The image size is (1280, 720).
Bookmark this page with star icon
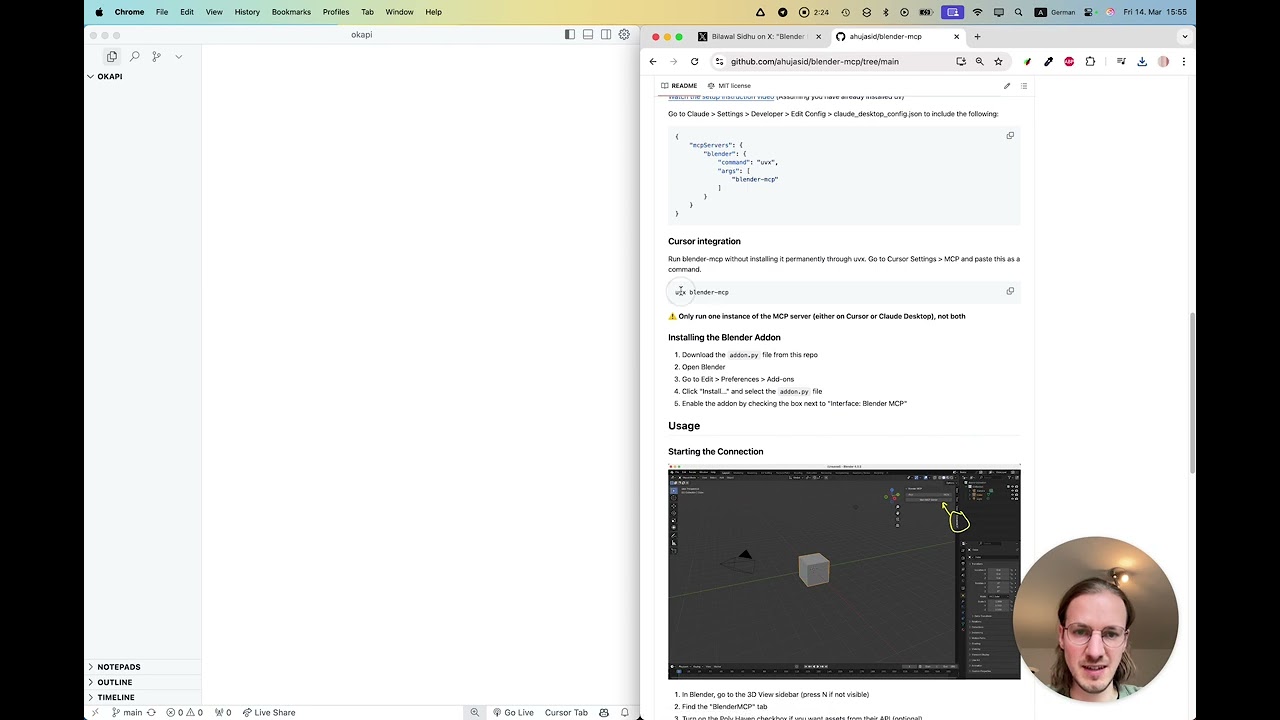tap(998, 61)
